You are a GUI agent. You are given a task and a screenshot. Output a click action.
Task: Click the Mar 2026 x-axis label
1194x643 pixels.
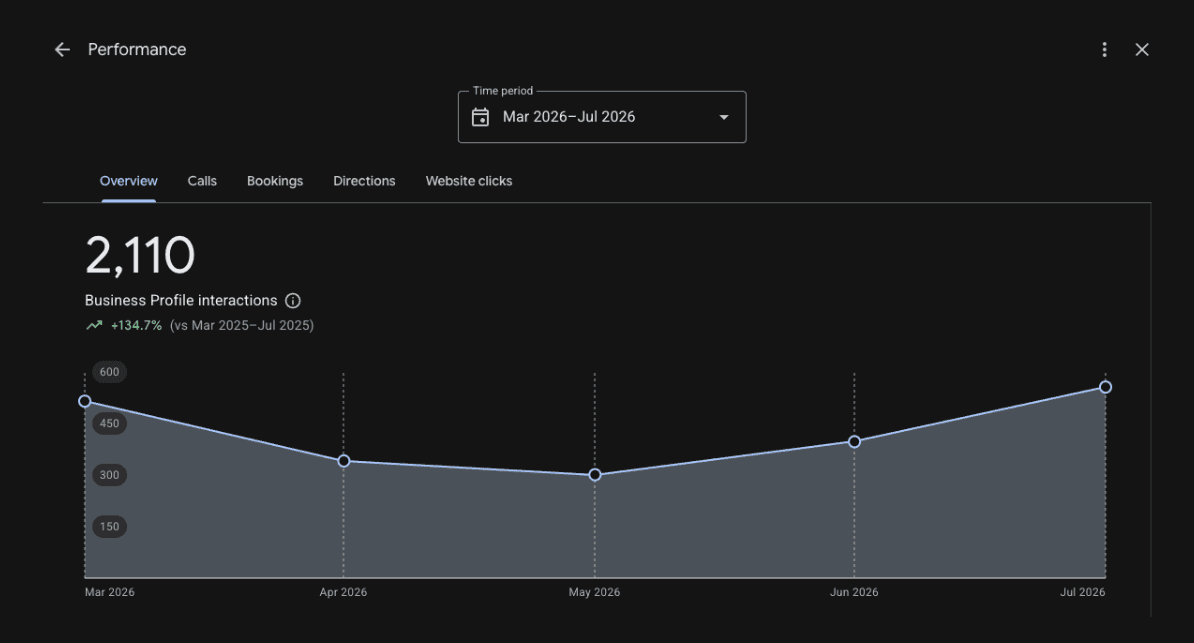click(x=110, y=592)
